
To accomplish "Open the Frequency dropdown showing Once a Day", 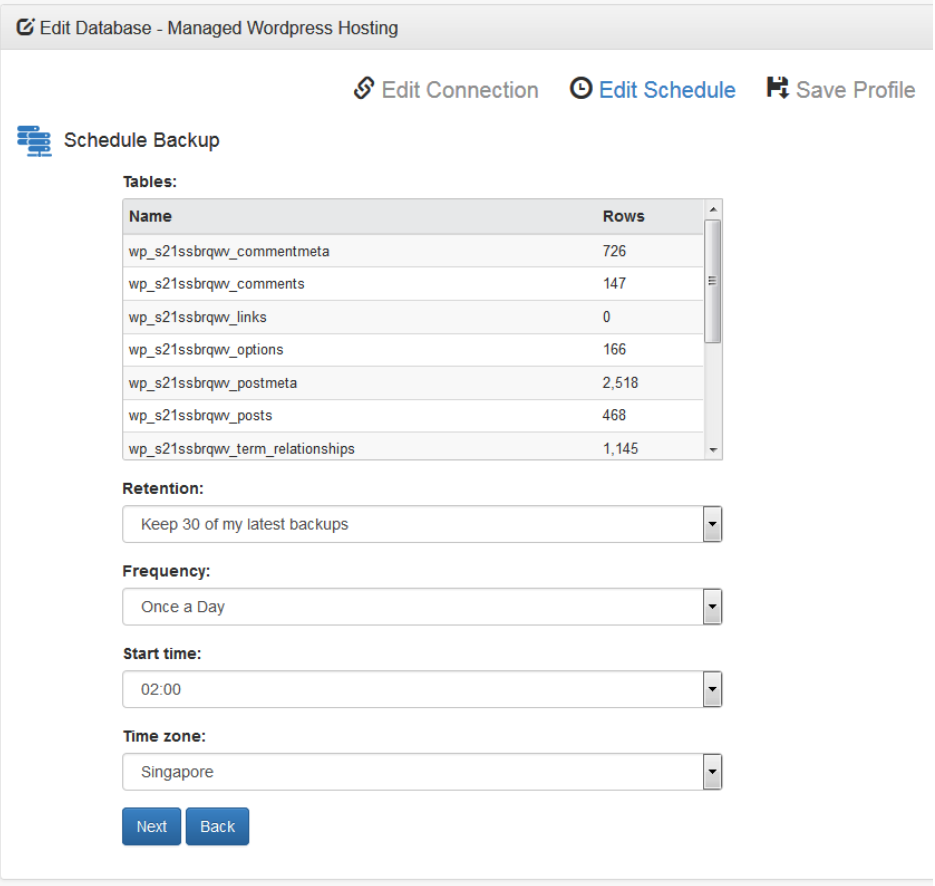I will (x=422, y=607).
